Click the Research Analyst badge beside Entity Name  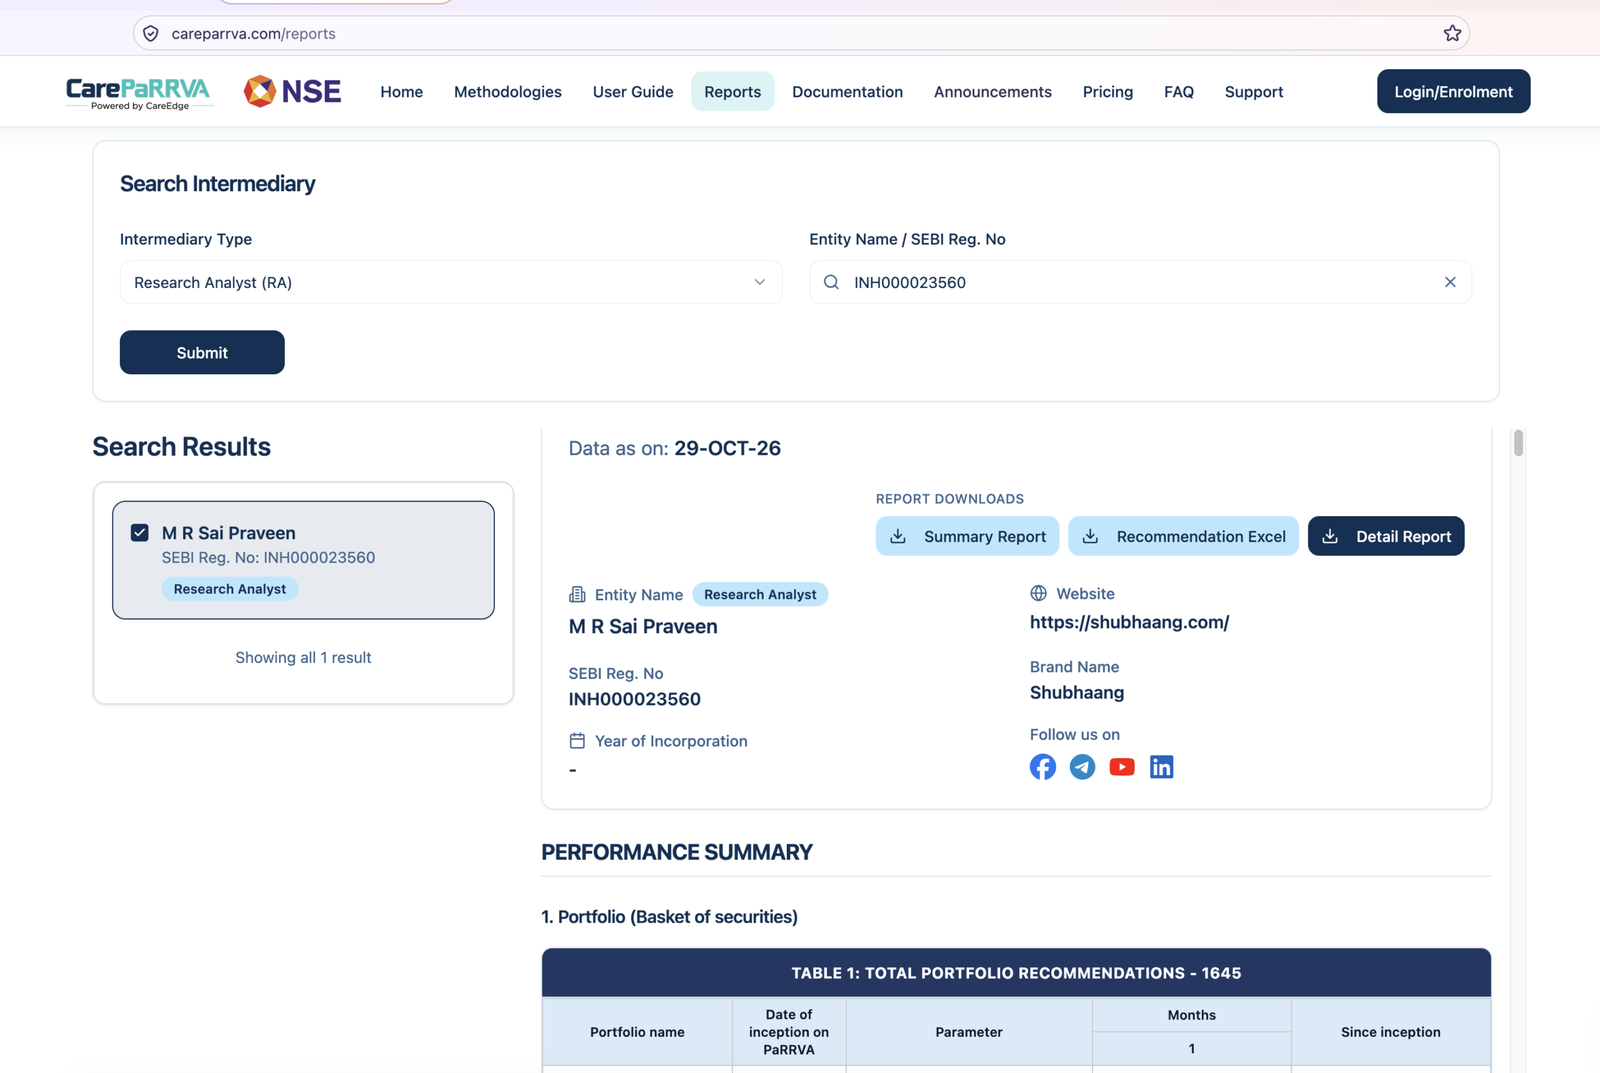click(x=760, y=594)
